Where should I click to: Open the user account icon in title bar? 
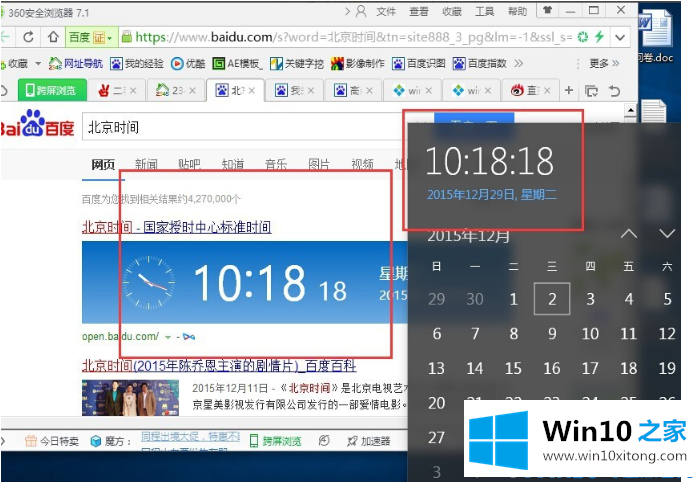361,11
